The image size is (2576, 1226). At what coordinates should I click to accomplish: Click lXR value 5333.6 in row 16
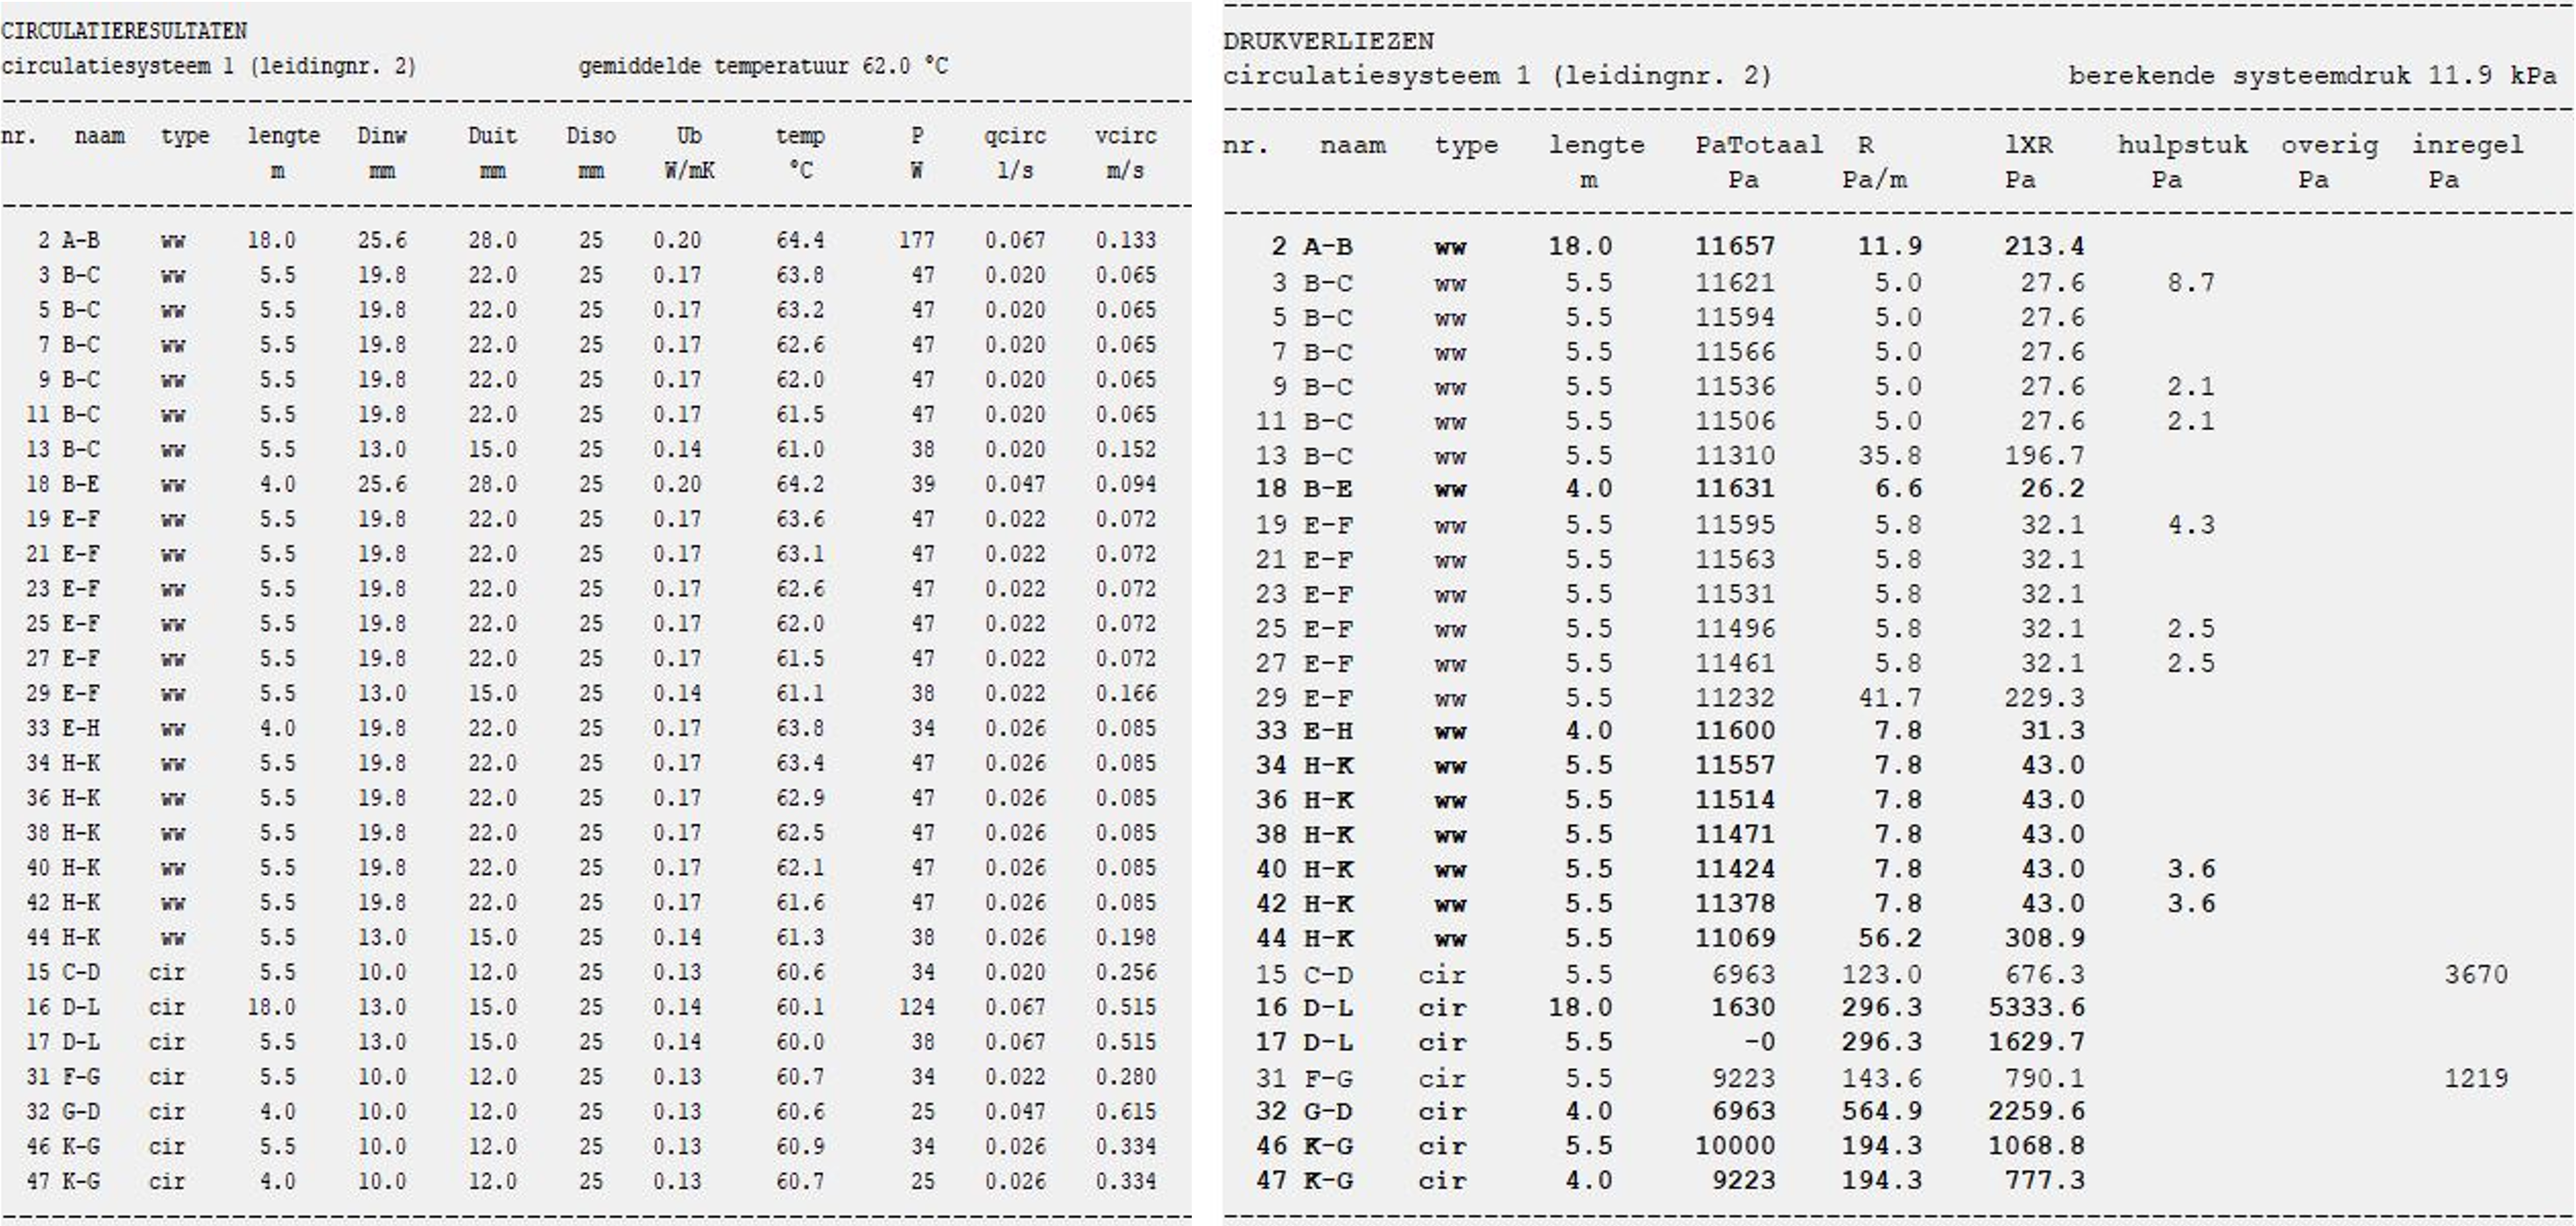pyautogui.click(x=2036, y=1007)
